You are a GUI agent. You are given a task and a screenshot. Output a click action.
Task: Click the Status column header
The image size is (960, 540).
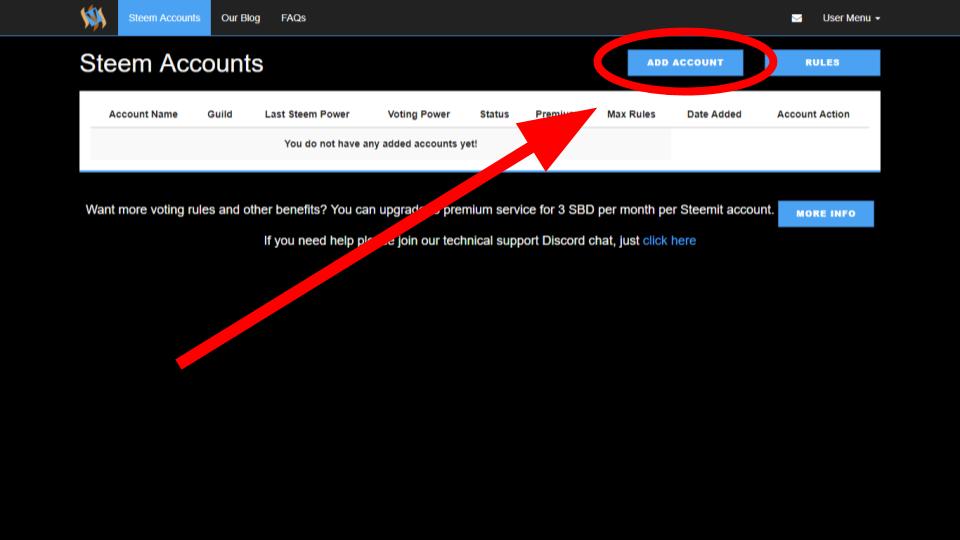pos(494,114)
